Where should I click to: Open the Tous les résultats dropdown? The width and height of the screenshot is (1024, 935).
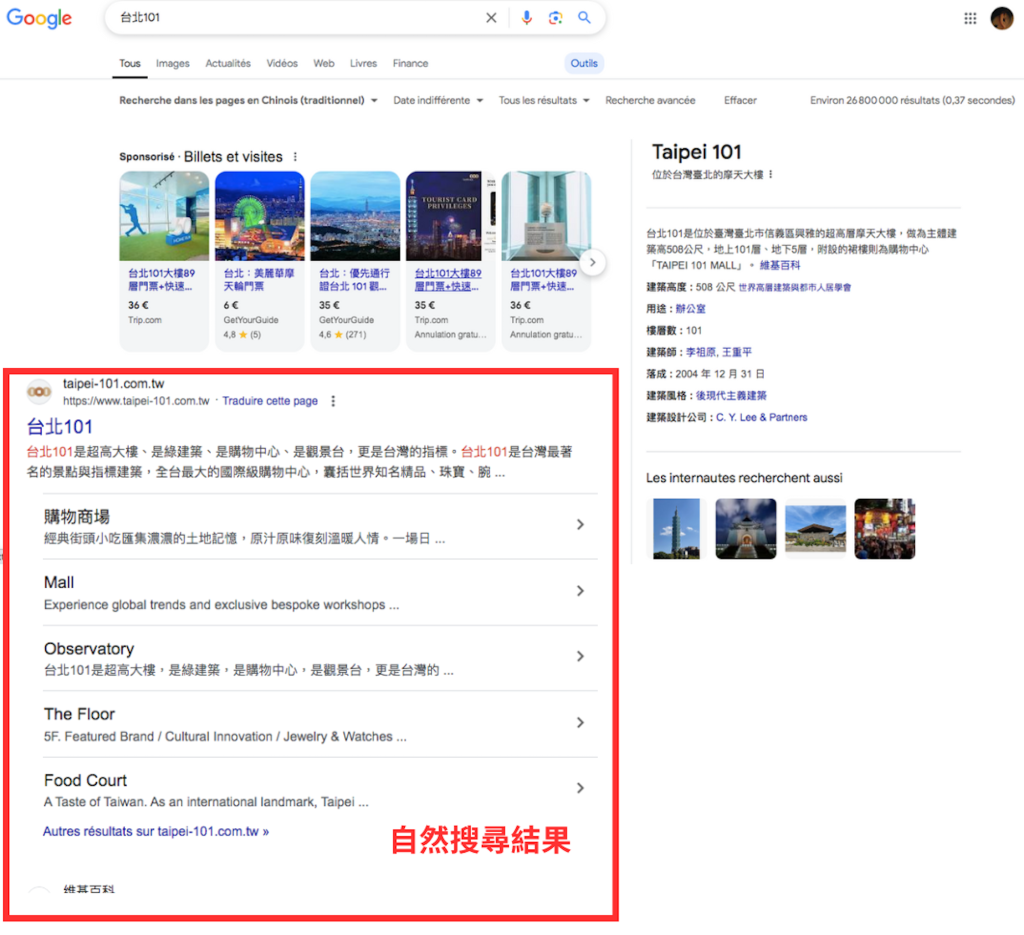pyautogui.click(x=544, y=101)
